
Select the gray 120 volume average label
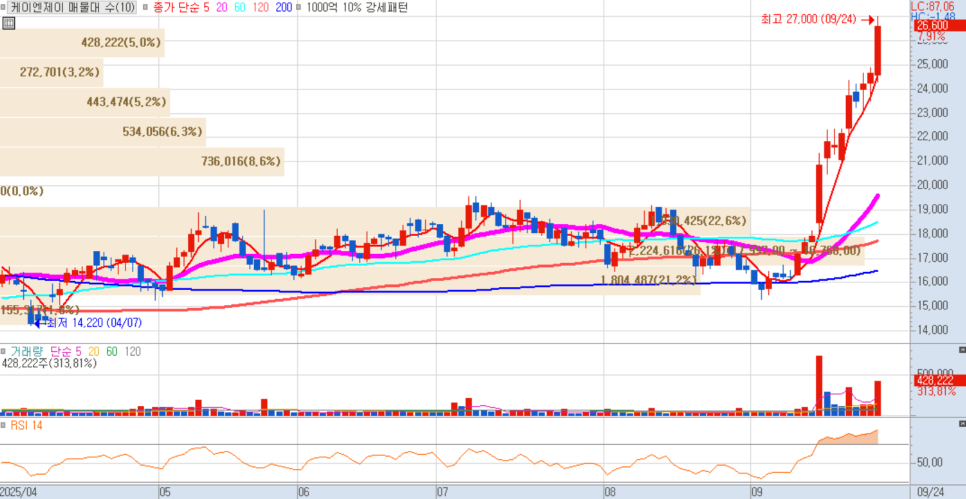pyautogui.click(x=132, y=352)
